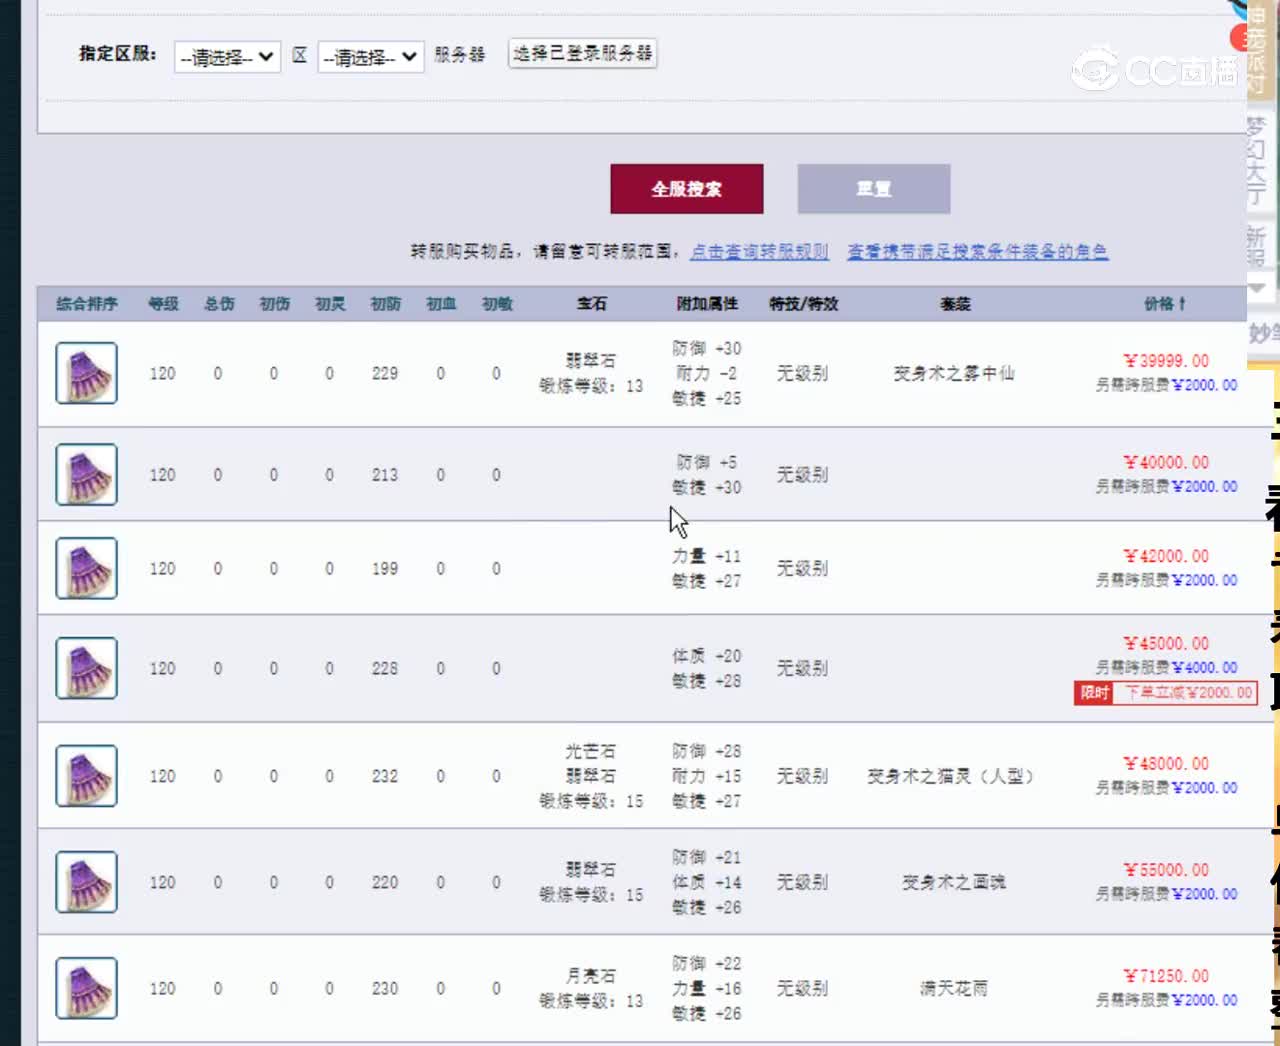Select price ¥45000.00
This screenshot has height=1046, width=1280.
coord(1166,644)
